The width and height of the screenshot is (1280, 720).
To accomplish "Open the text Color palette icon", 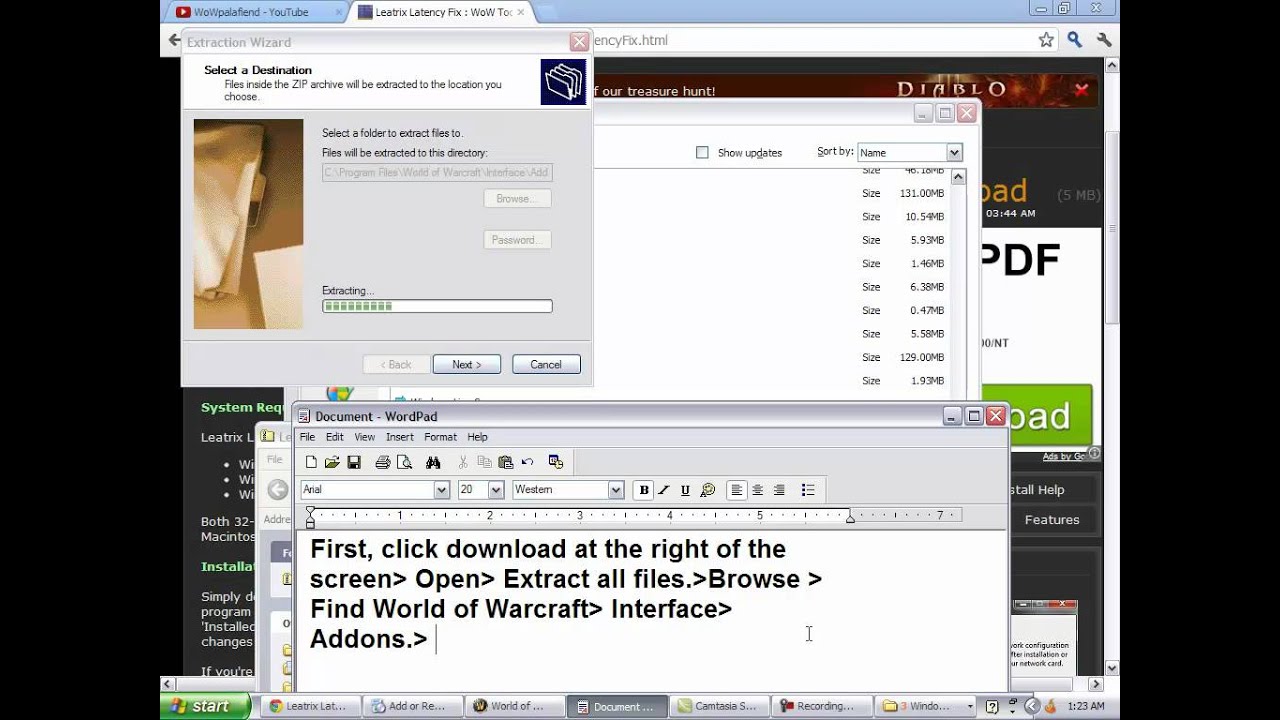I will click(x=708, y=490).
